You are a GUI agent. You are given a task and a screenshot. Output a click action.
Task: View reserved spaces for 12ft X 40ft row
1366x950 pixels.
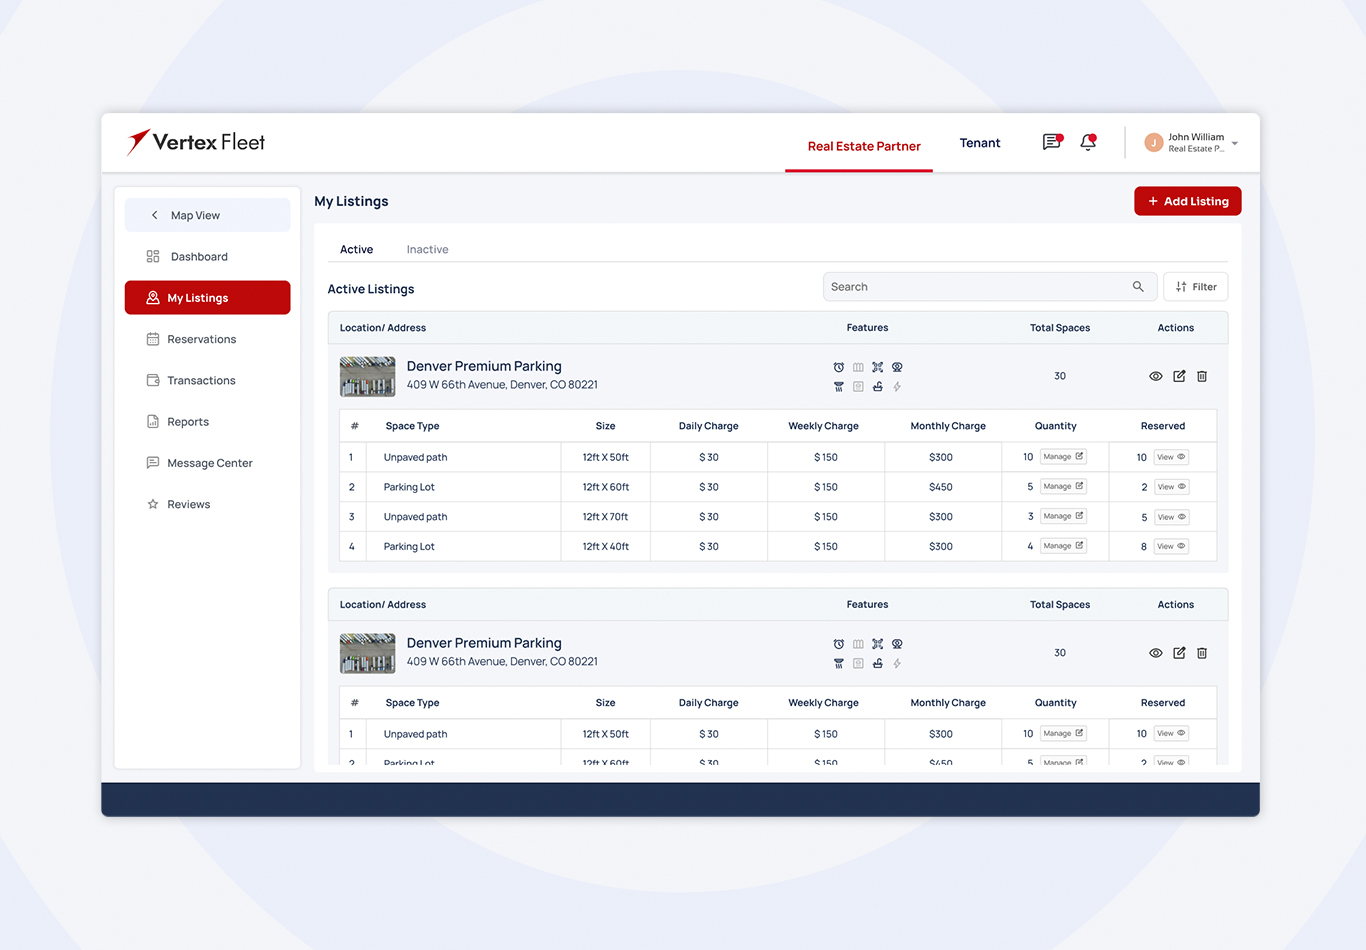(1171, 546)
